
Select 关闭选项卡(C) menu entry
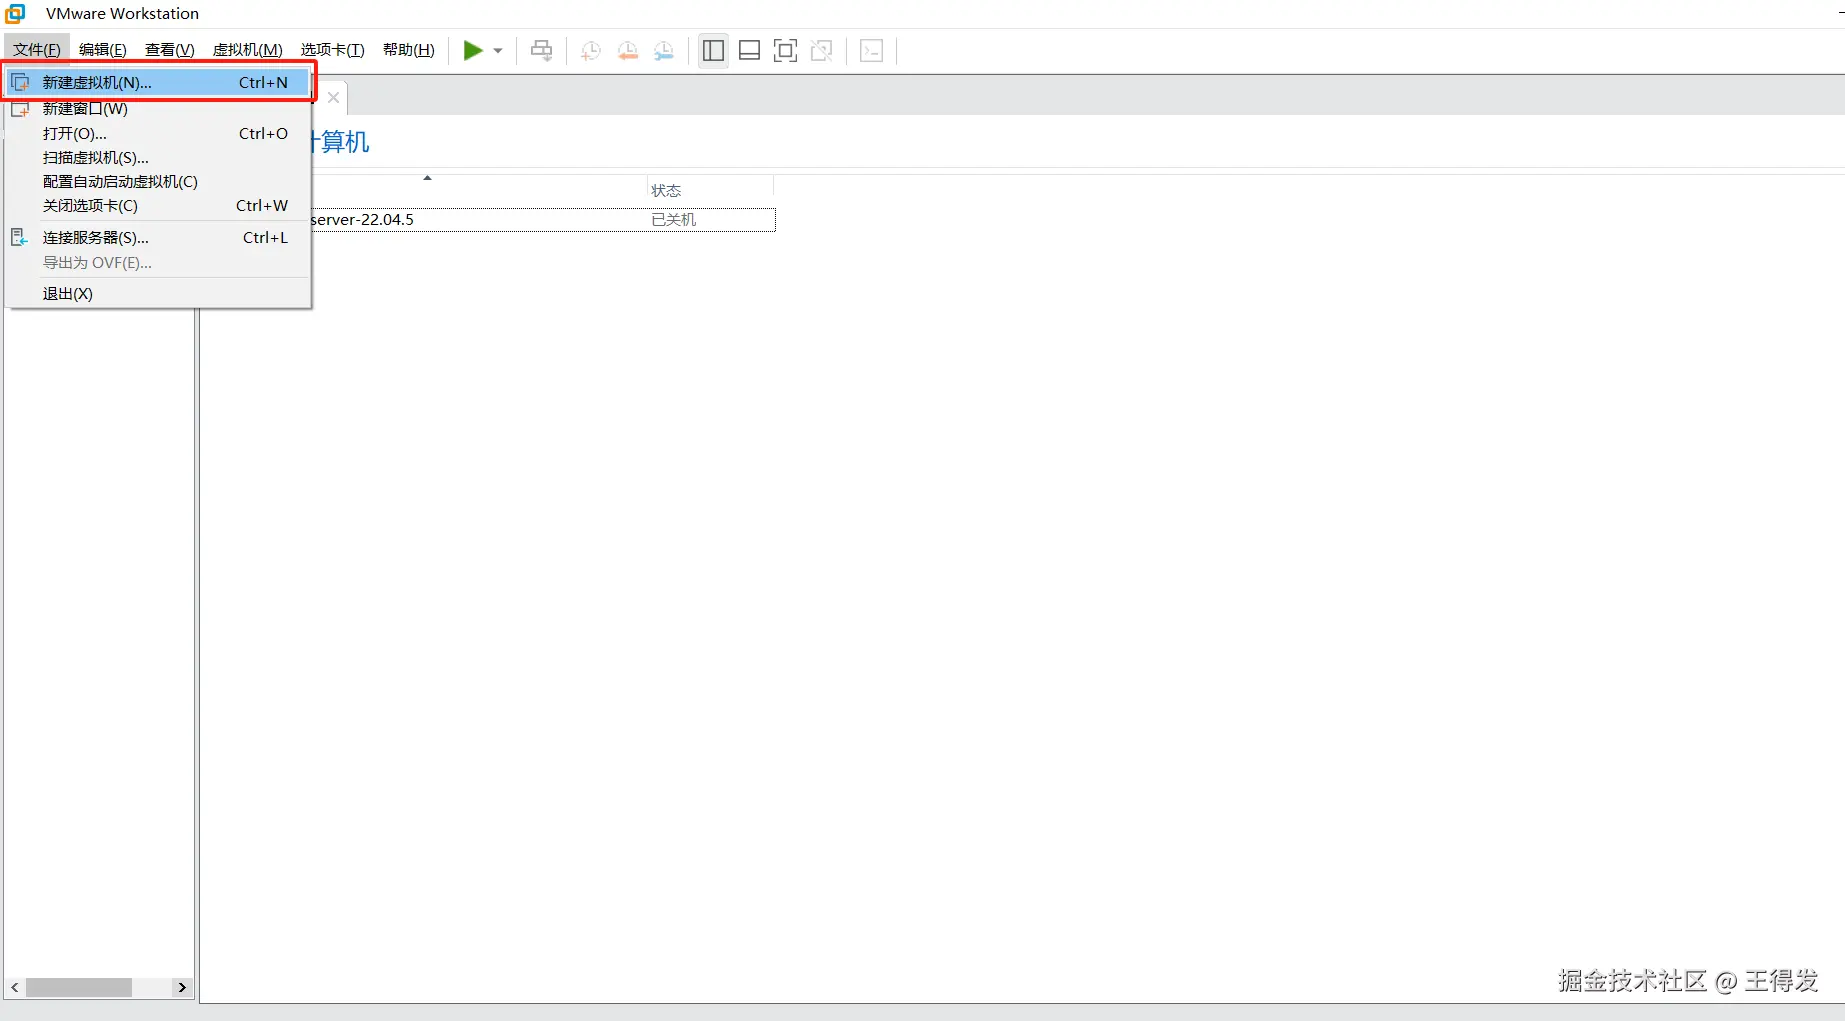pyautogui.click(x=158, y=205)
